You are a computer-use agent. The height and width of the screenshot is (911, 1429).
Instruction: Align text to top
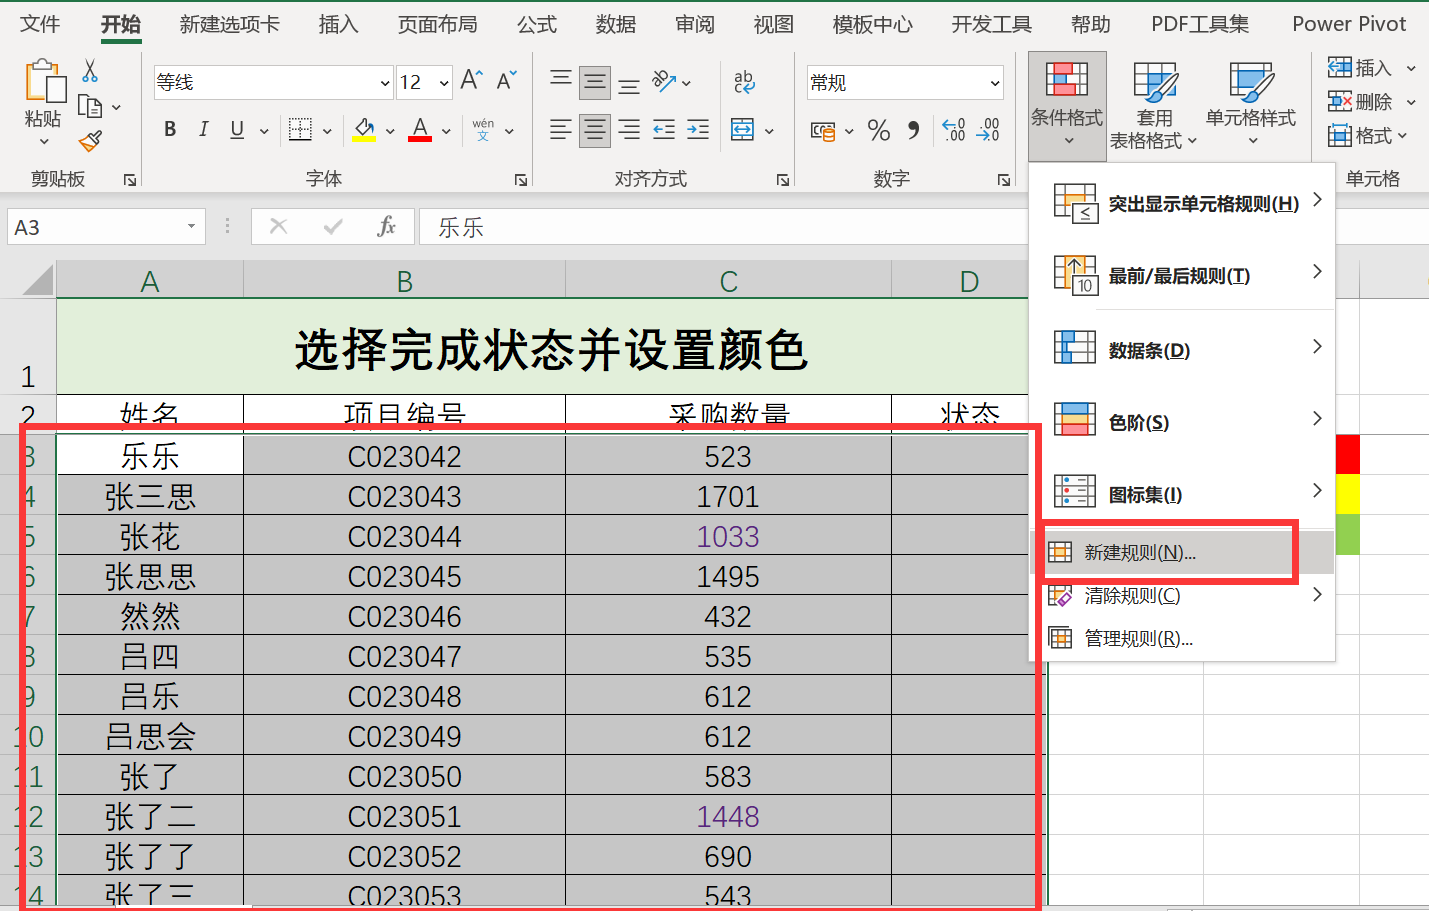point(561,81)
